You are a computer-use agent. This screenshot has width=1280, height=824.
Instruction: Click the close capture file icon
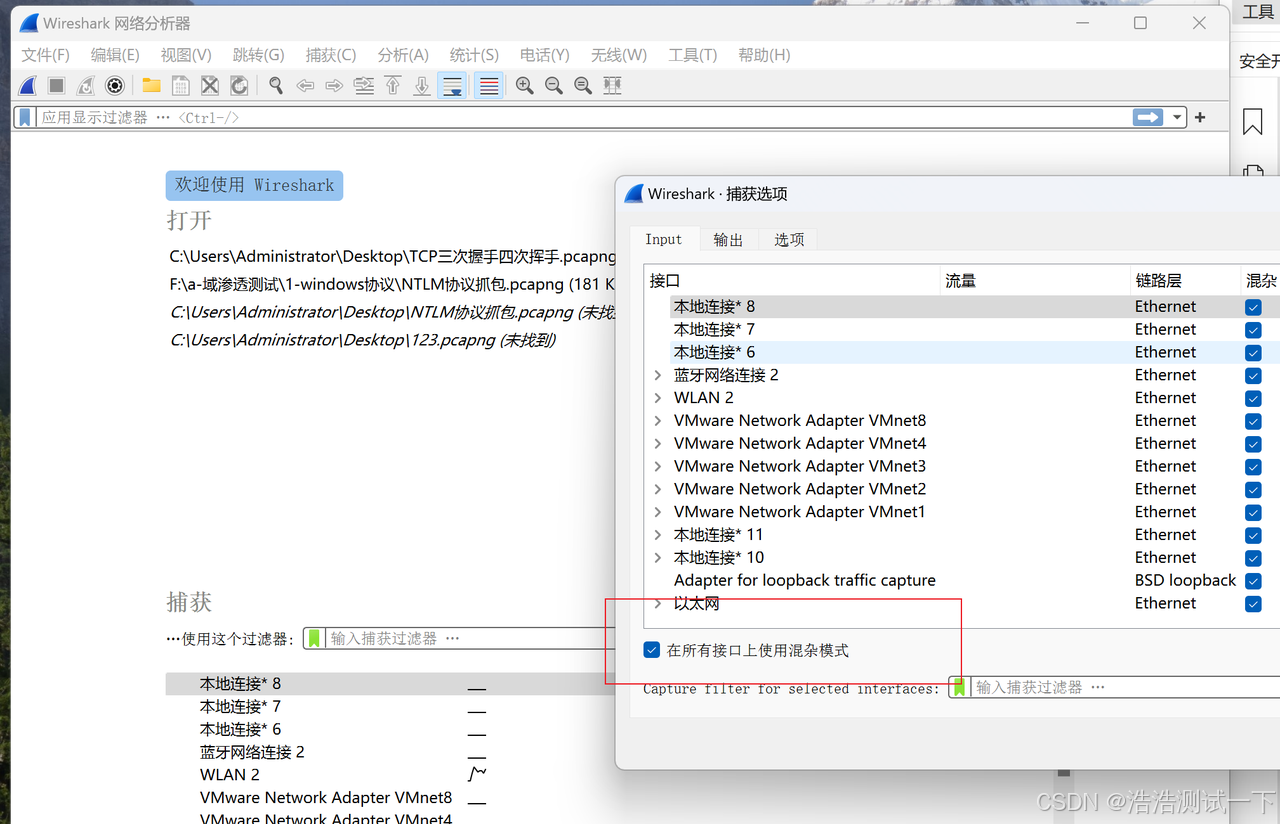pos(209,86)
